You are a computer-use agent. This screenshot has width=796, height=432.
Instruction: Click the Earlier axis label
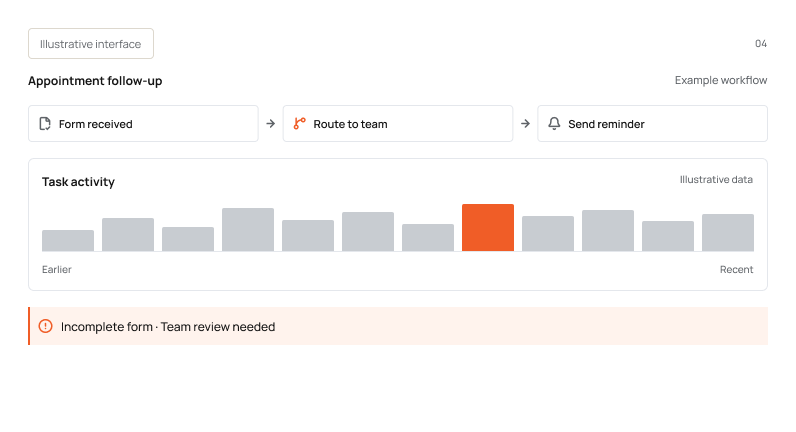click(x=57, y=270)
